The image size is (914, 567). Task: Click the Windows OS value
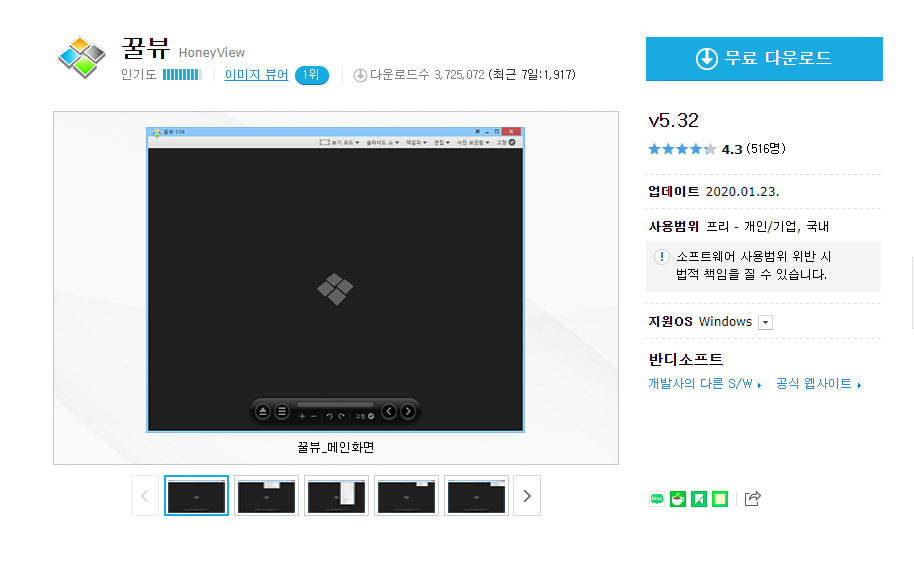725,322
